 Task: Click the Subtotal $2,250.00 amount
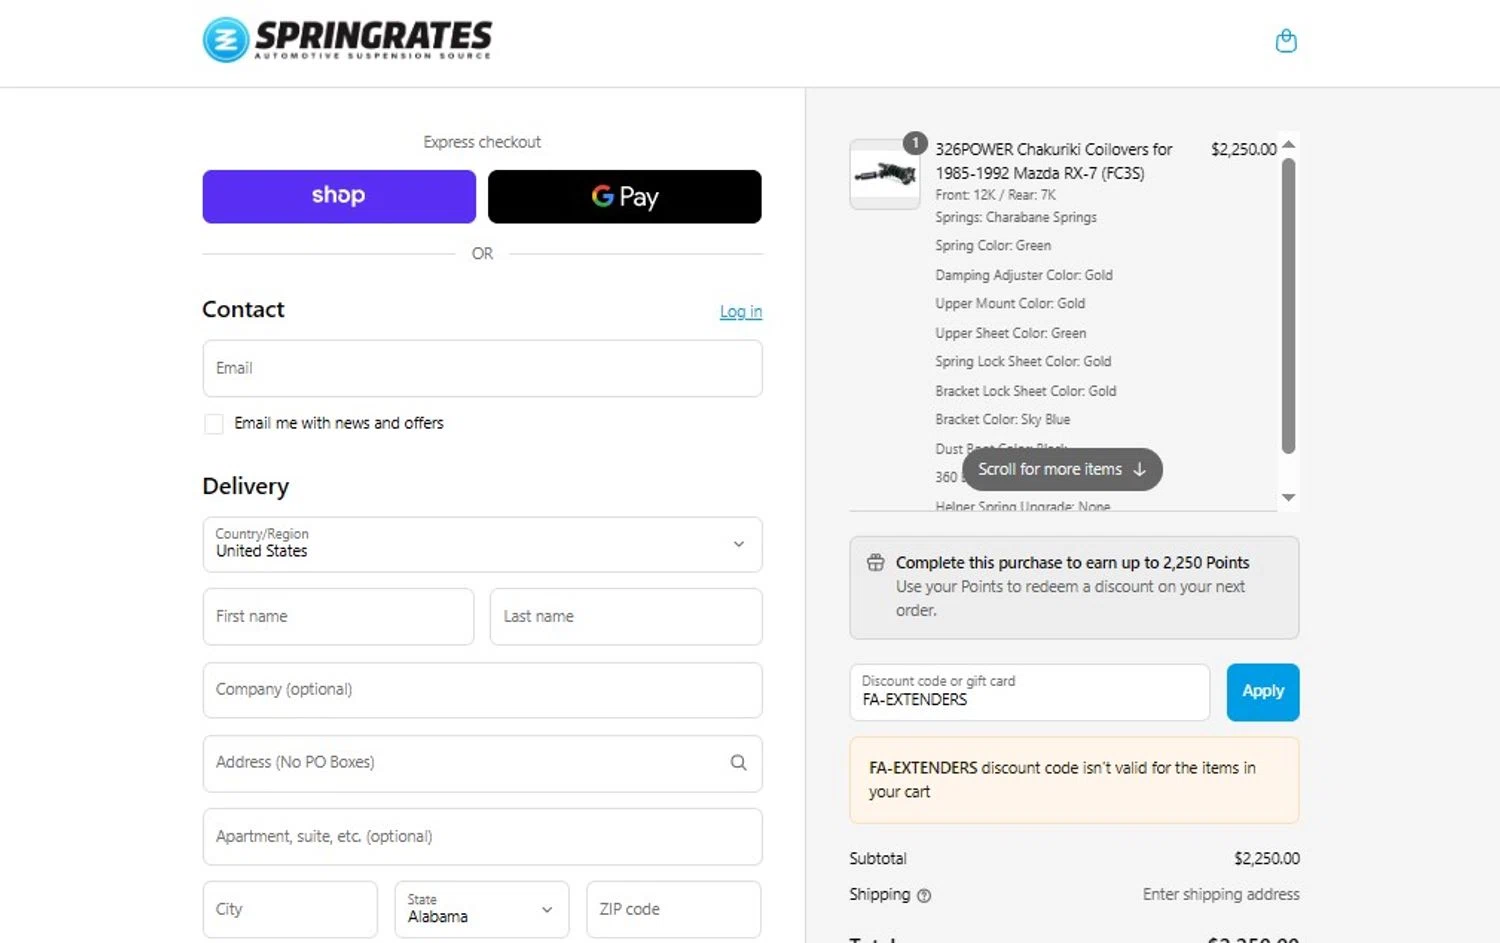pyautogui.click(x=1267, y=858)
